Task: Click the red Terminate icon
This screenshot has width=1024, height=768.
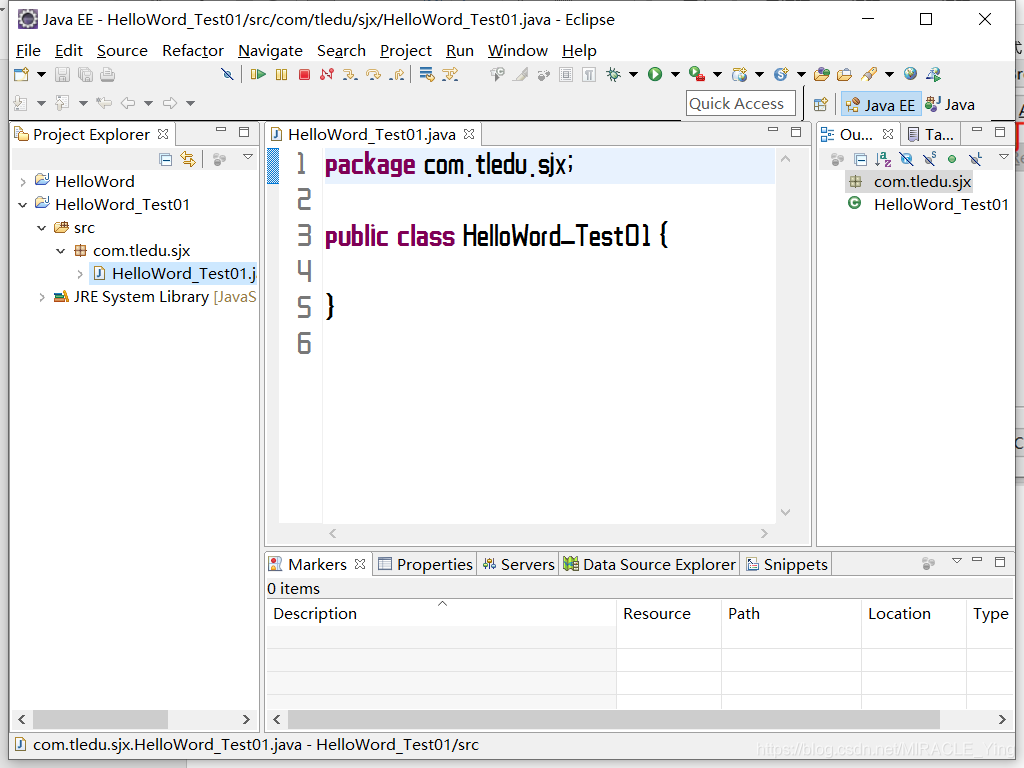Action: [304, 74]
